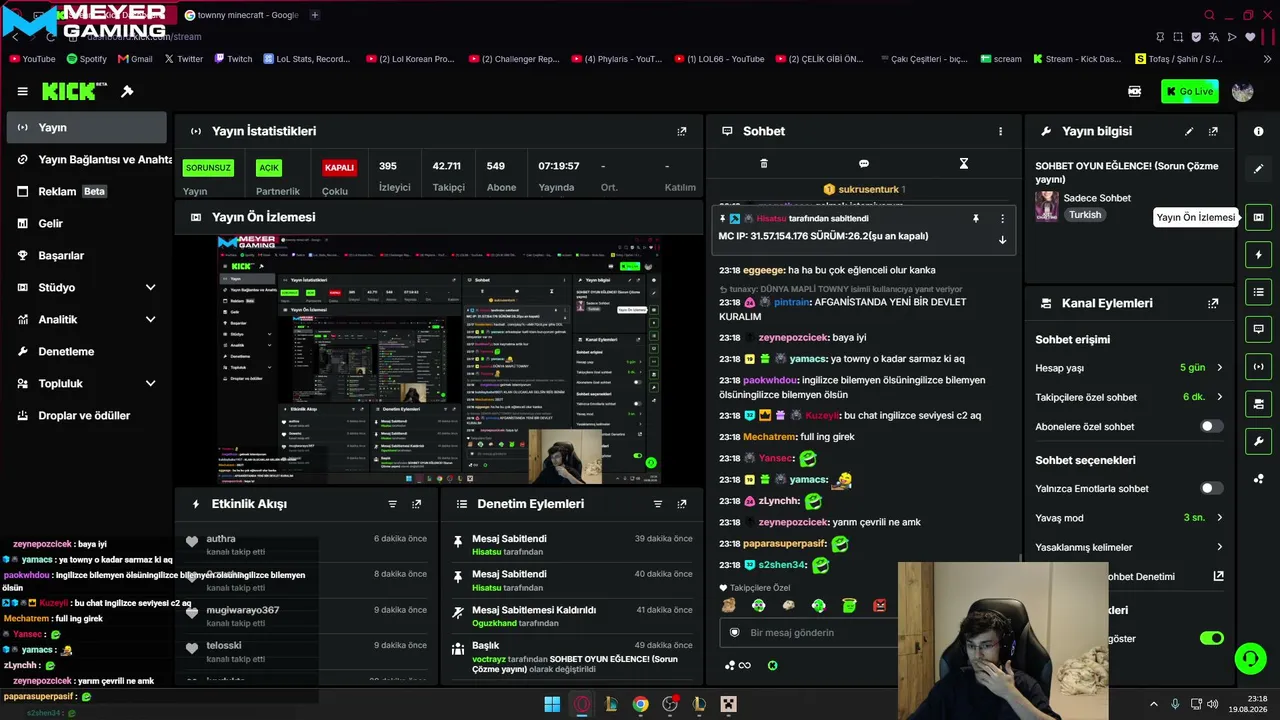Viewport: 1280px width, 720px height.
Task: Turn off the green 'göster' switch
Action: click(1211, 638)
